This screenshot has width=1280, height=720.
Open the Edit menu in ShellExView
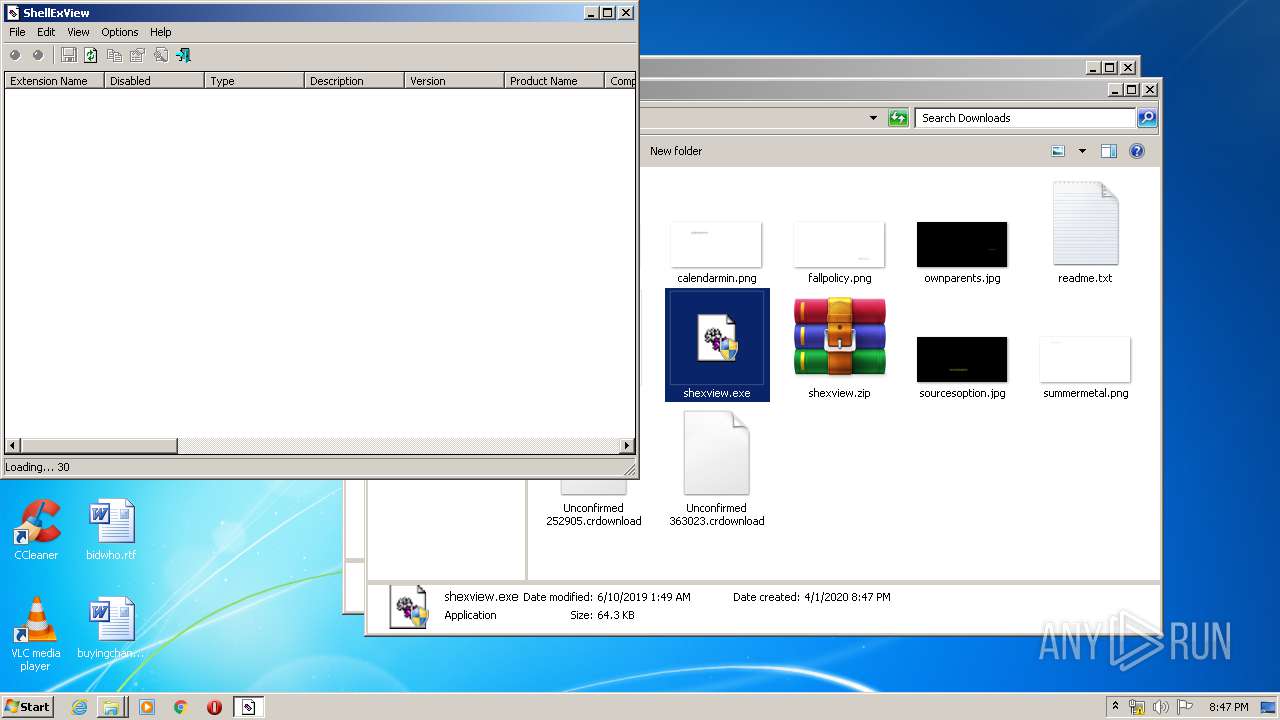coord(46,32)
